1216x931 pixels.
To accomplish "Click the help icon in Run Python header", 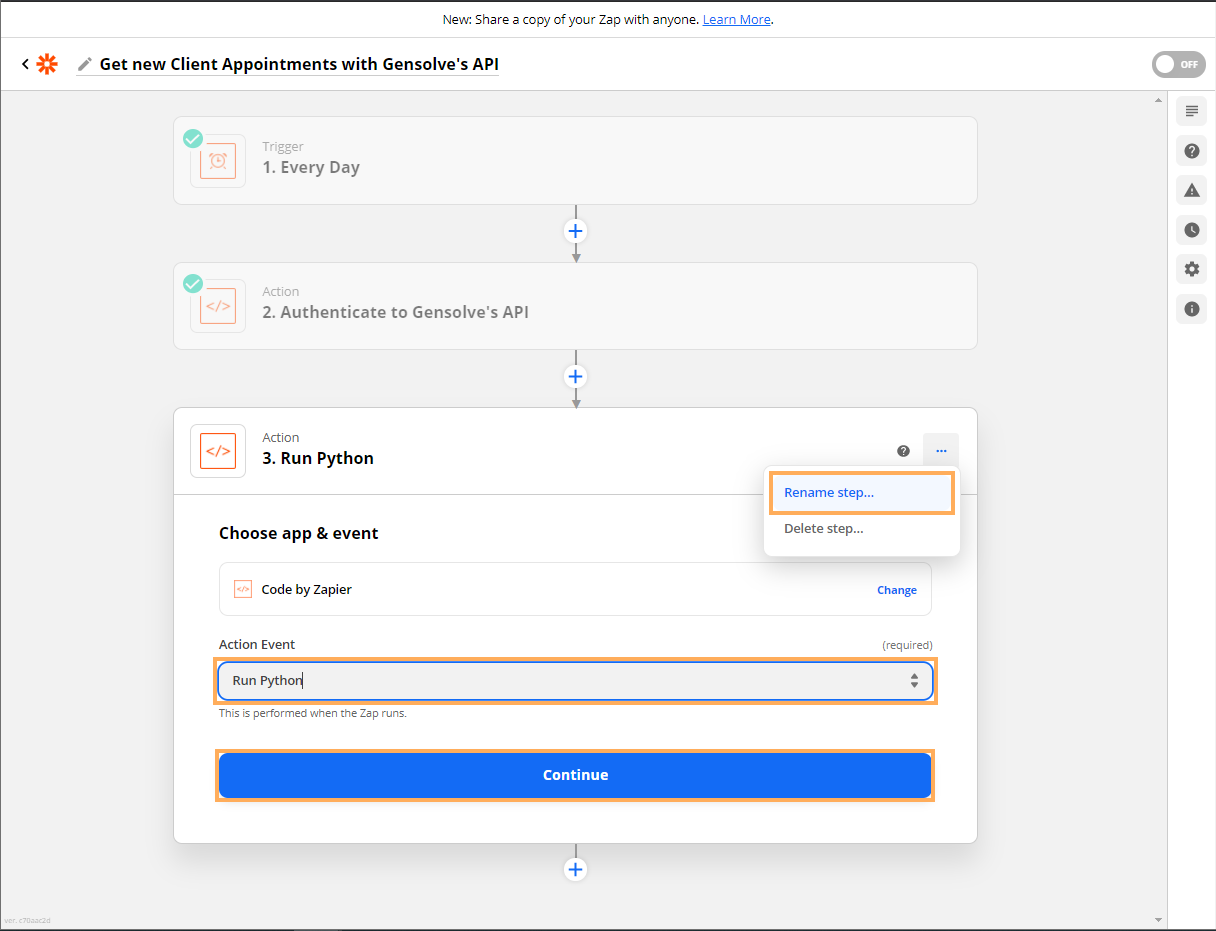I will [x=903, y=451].
